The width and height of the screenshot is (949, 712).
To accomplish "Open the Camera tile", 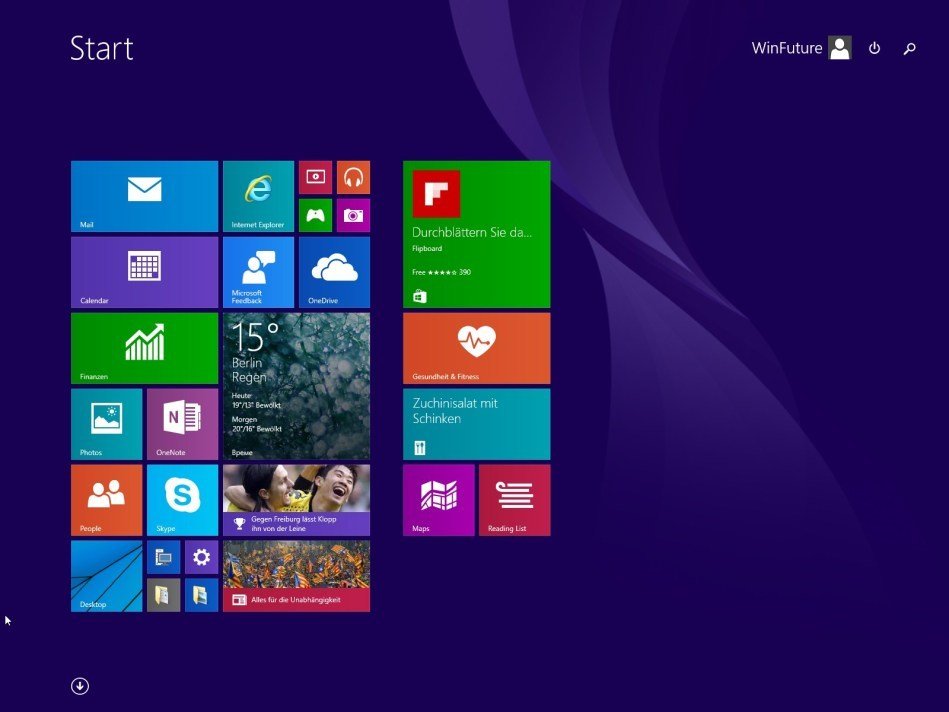I will pos(353,215).
